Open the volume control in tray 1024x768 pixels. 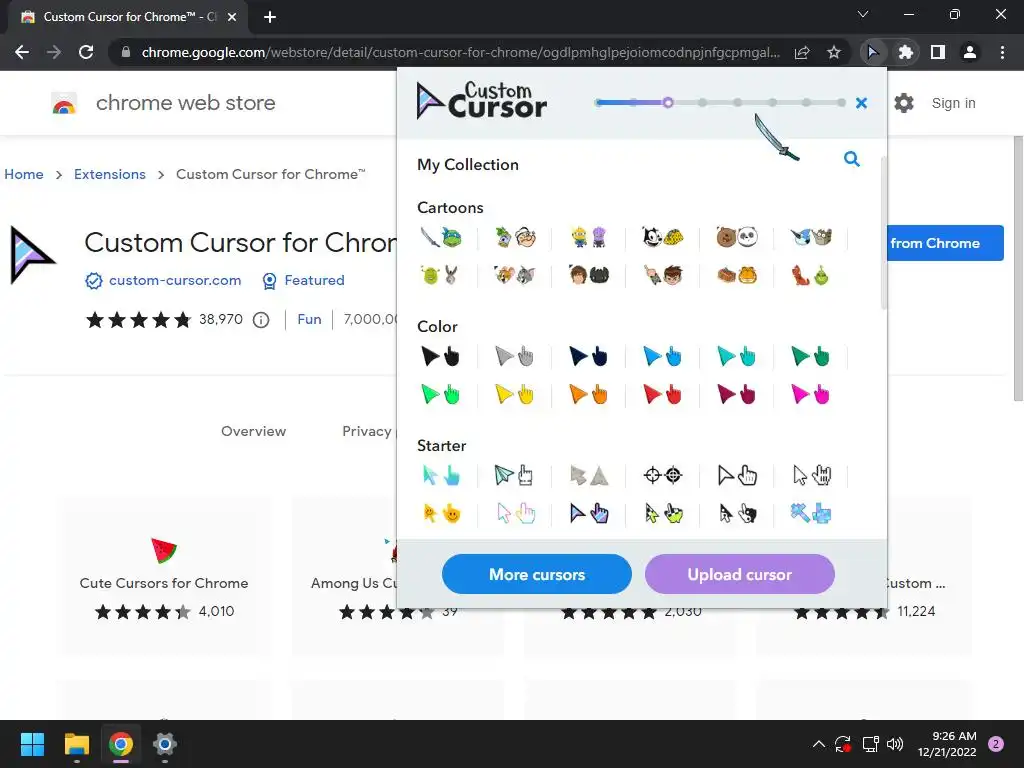tap(895, 744)
